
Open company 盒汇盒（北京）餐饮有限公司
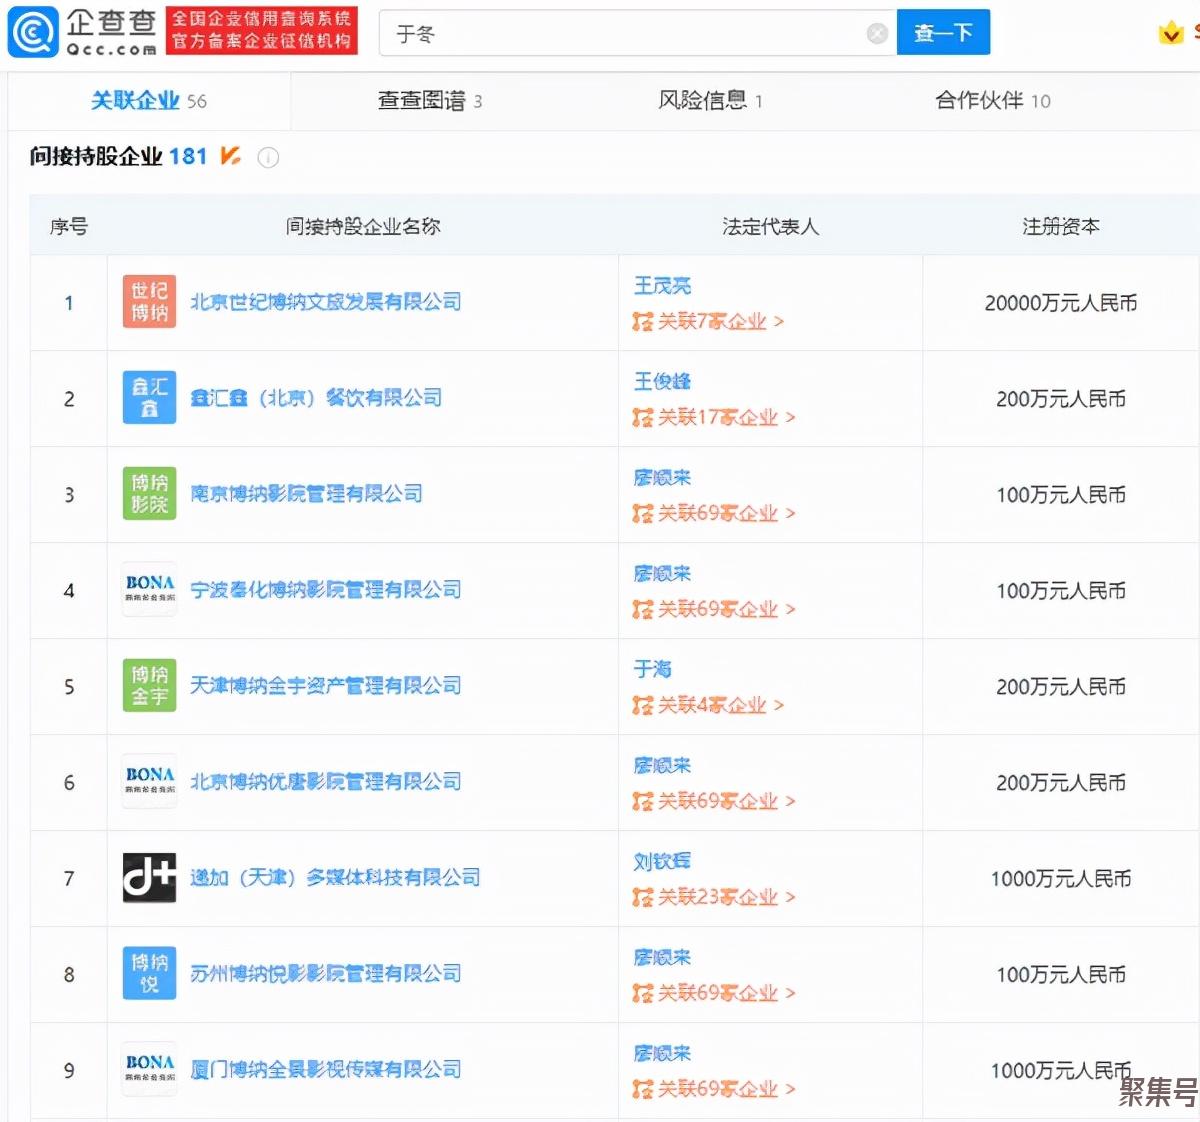coord(316,398)
